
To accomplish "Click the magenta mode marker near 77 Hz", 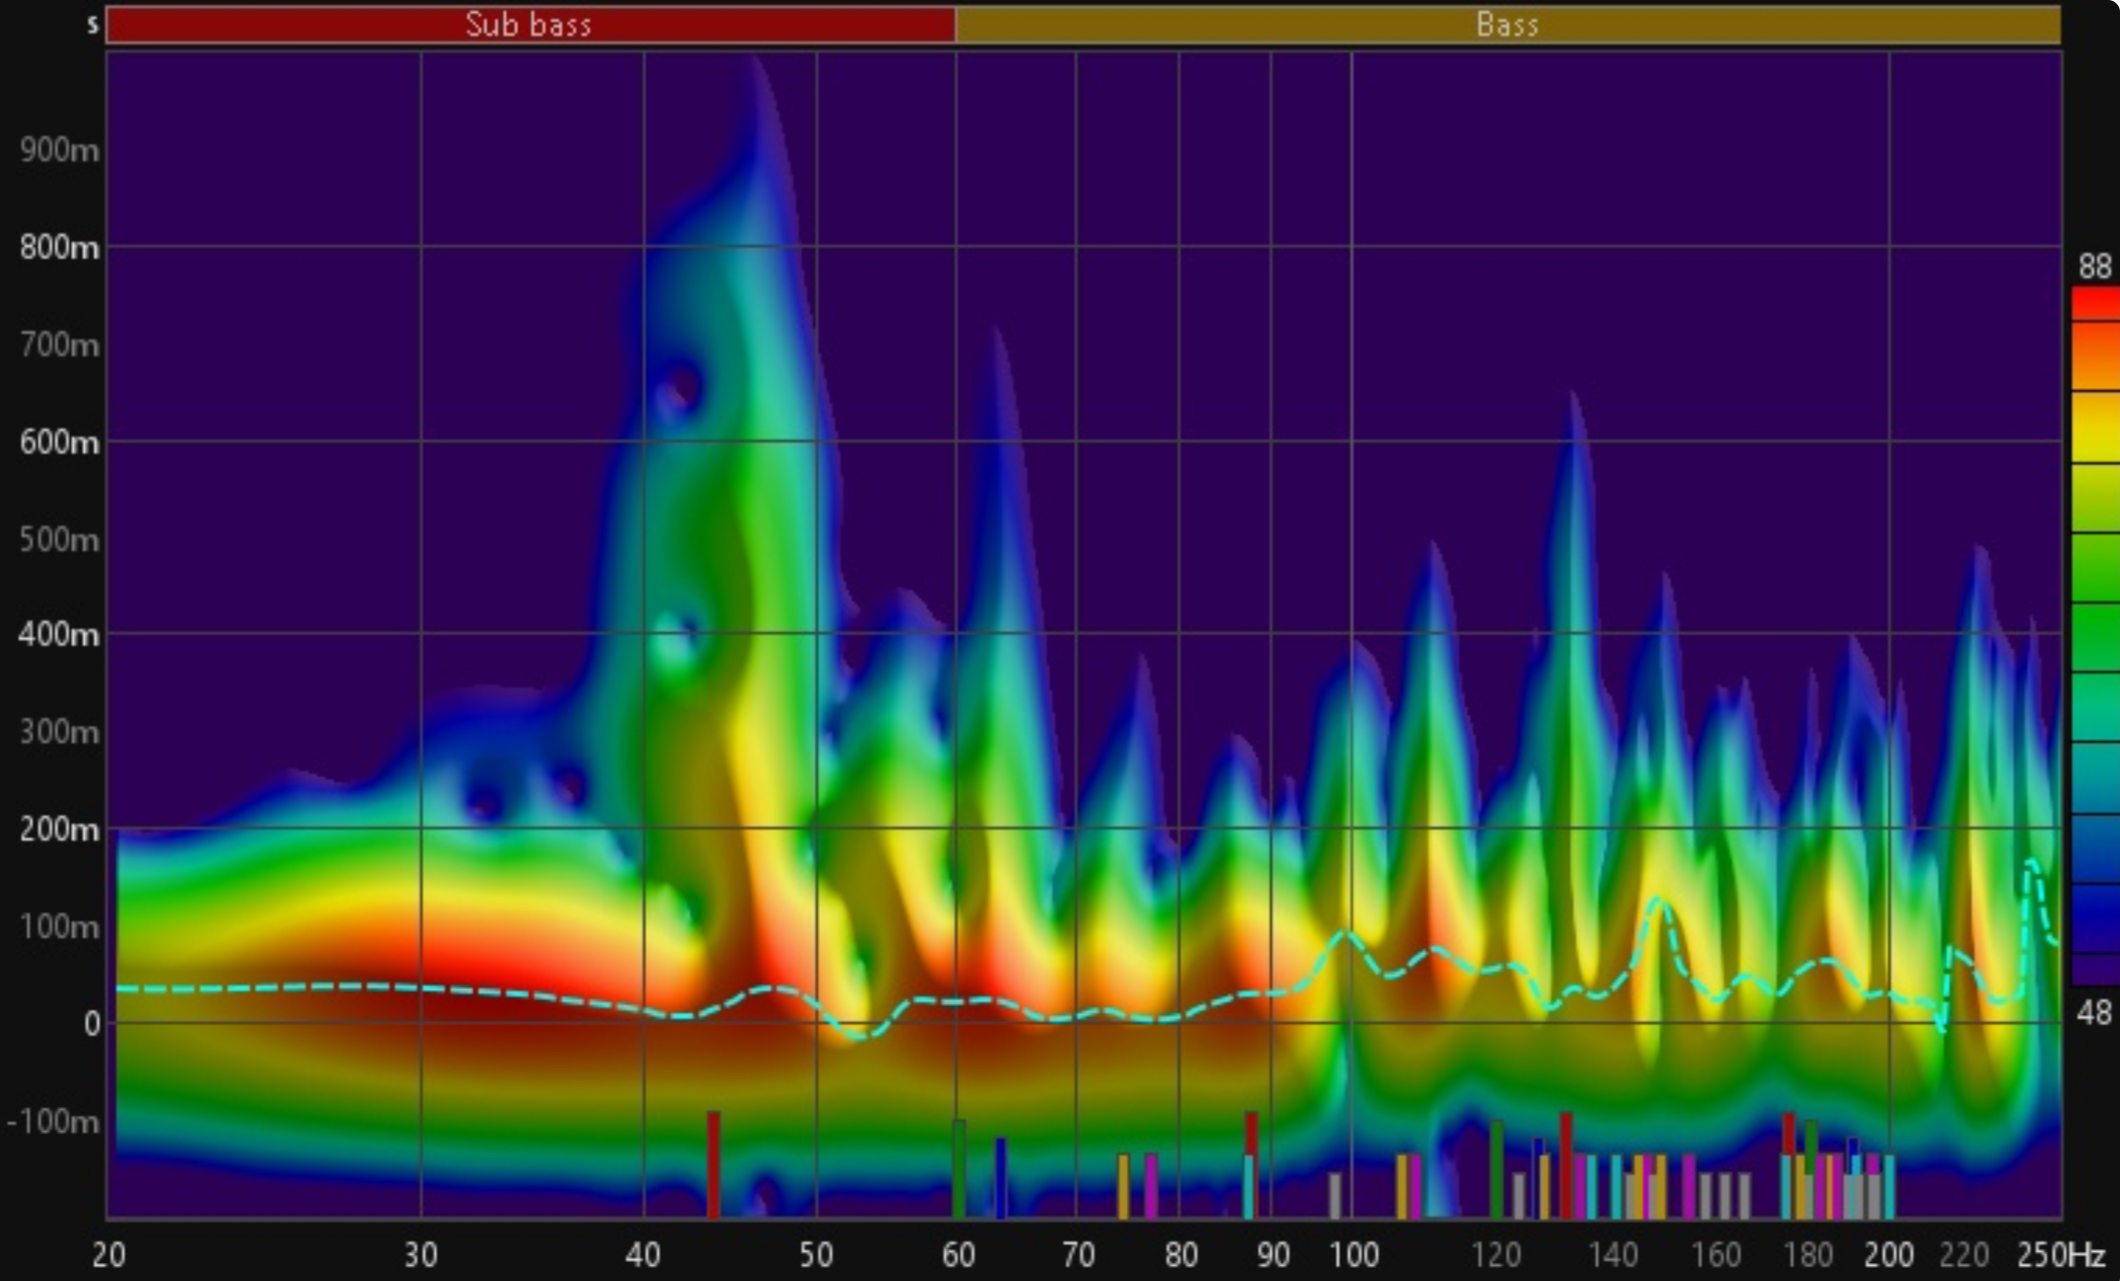I will (1151, 1186).
